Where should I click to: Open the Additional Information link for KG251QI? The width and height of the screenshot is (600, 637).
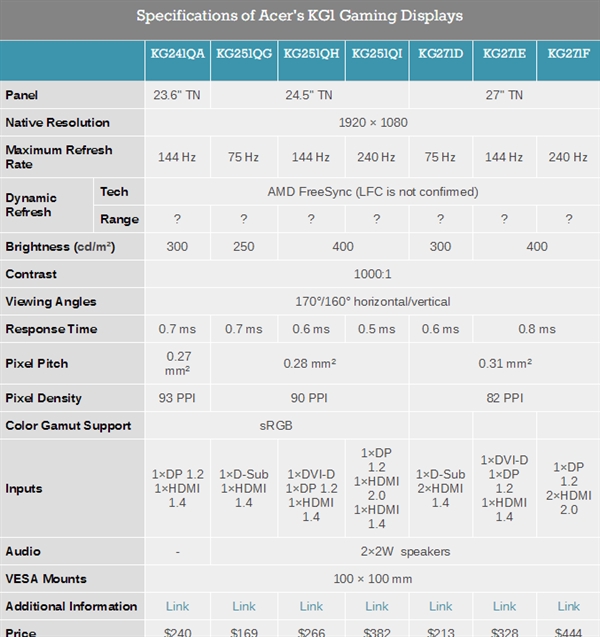click(x=377, y=606)
